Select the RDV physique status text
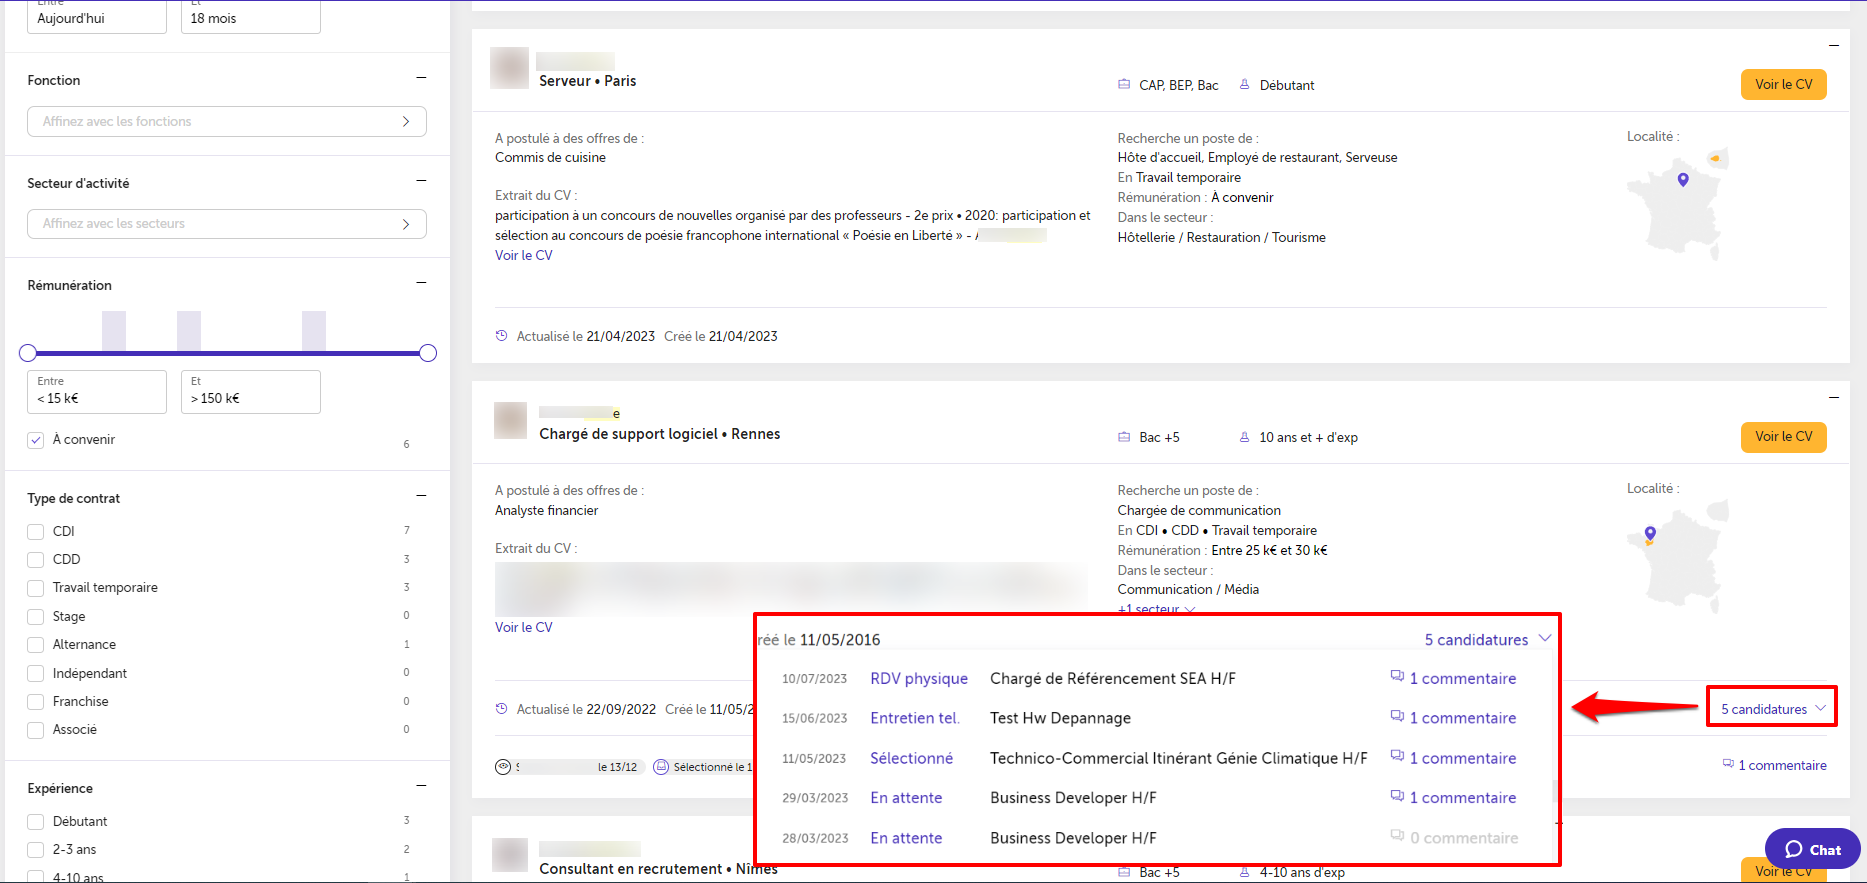Screen dimensions: 1867x883 (919, 678)
